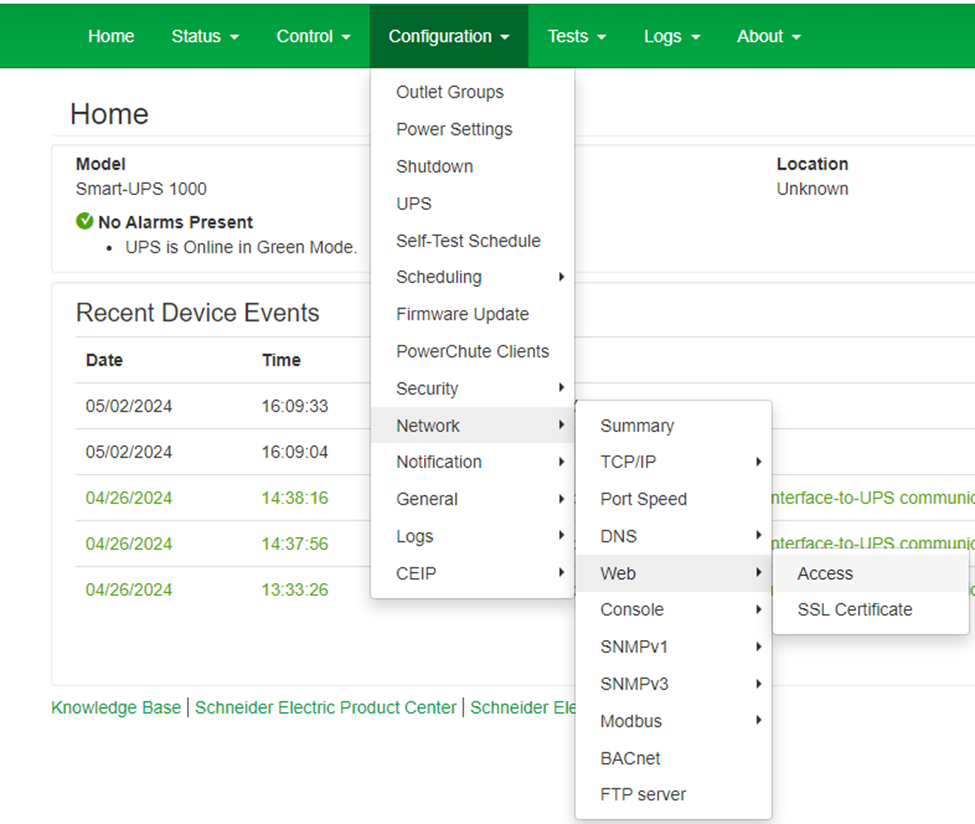Click the Unknown location value
The height and width of the screenshot is (824, 975).
(812, 189)
